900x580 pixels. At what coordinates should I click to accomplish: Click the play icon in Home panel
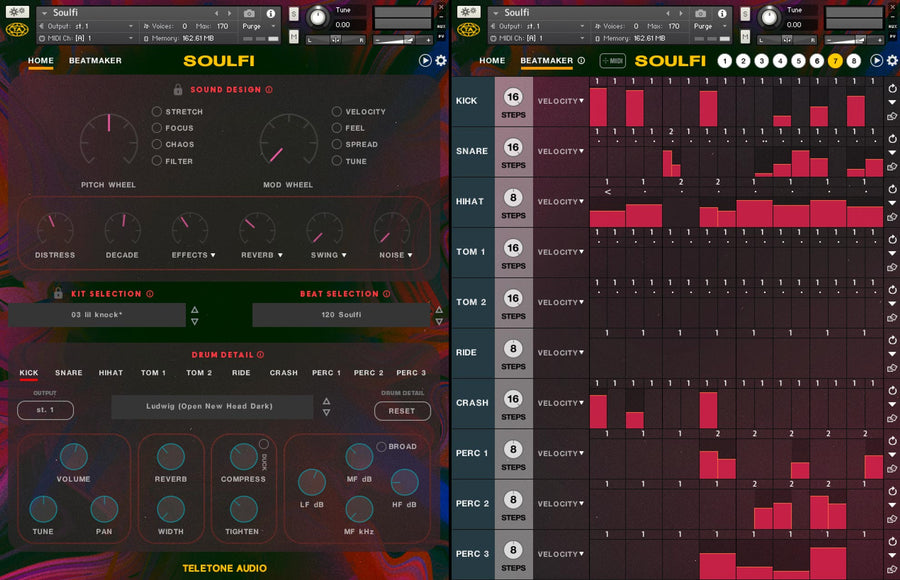click(425, 60)
